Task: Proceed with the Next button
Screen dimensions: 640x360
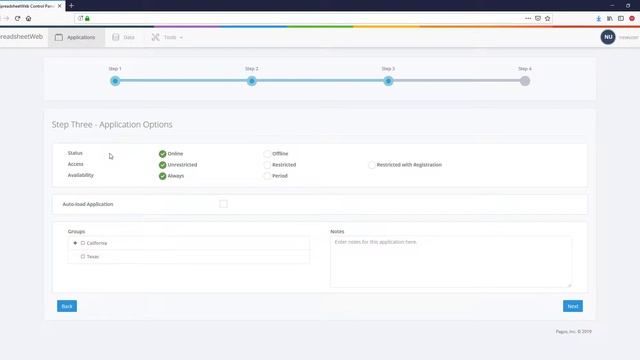Action: (573, 306)
